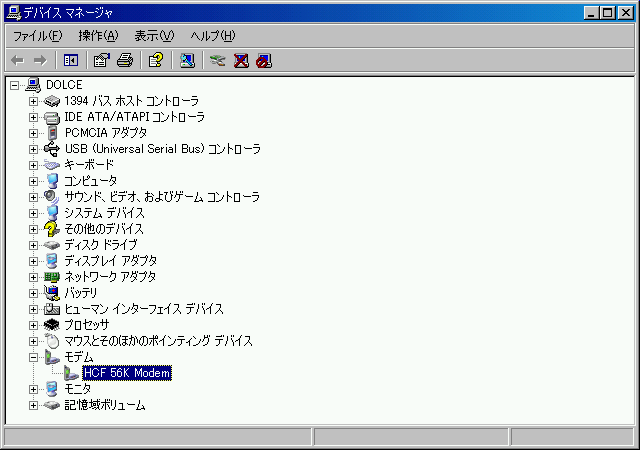Click the keyboard category icon

pyautogui.click(x=52, y=165)
